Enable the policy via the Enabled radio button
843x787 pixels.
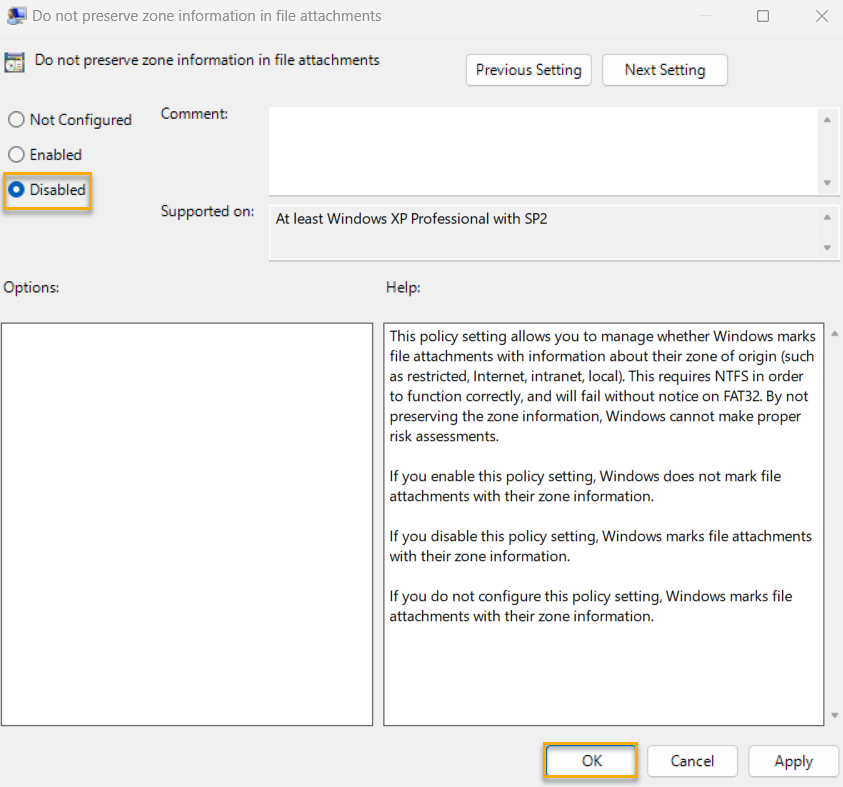tap(16, 154)
